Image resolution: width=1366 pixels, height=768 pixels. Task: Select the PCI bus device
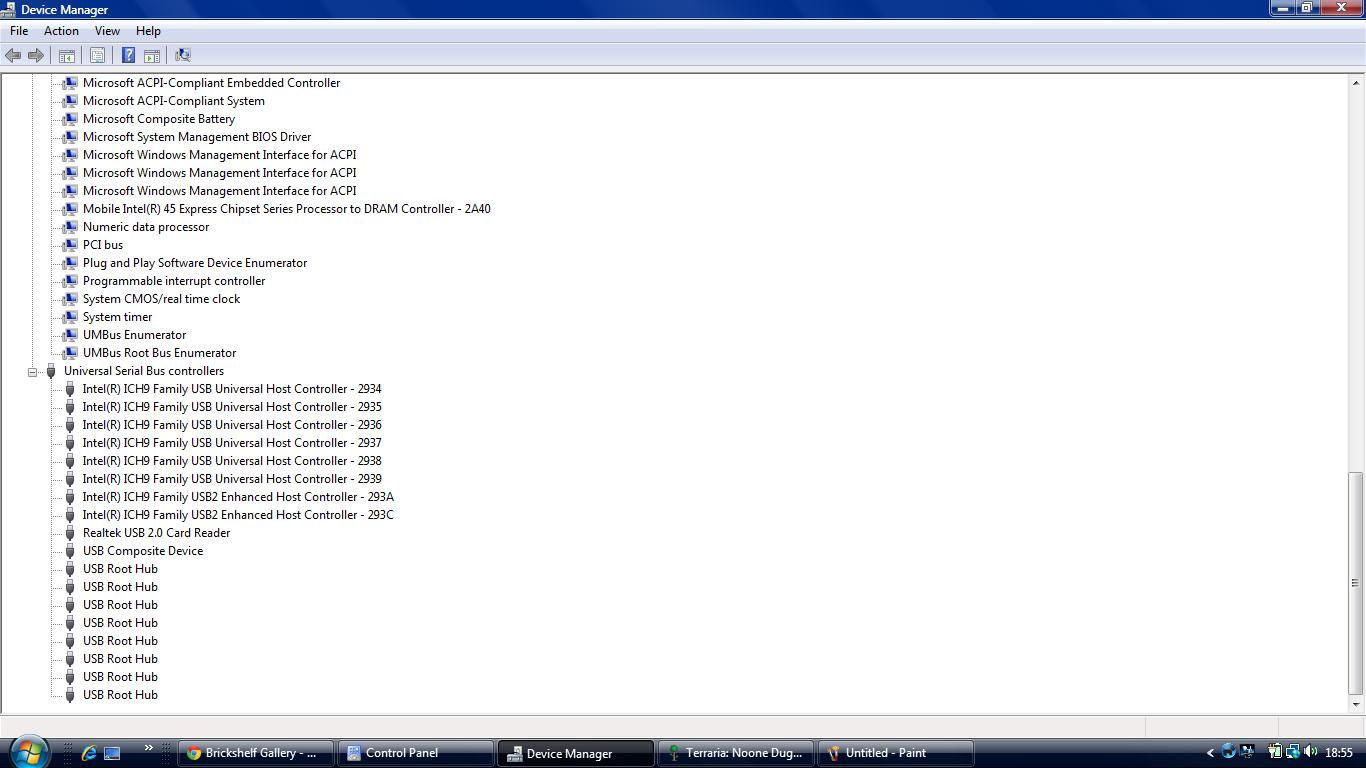[x=103, y=245]
